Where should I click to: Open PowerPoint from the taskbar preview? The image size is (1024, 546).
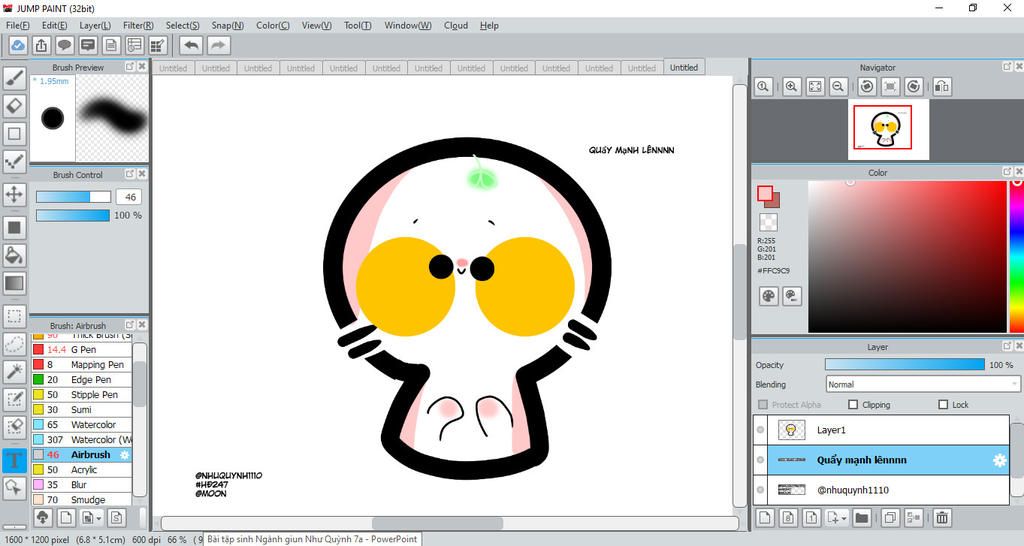[x=312, y=539]
